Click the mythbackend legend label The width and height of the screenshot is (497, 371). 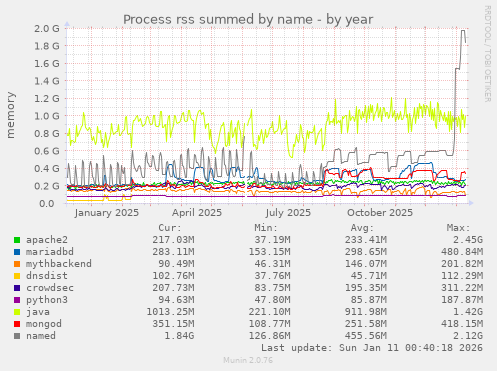coord(59,264)
